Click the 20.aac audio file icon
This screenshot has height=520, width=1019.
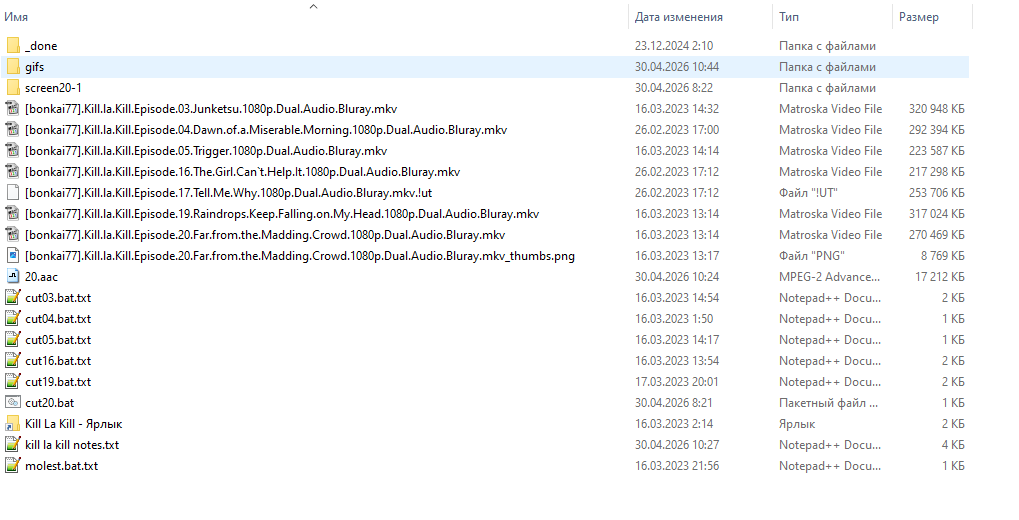click(x=13, y=276)
